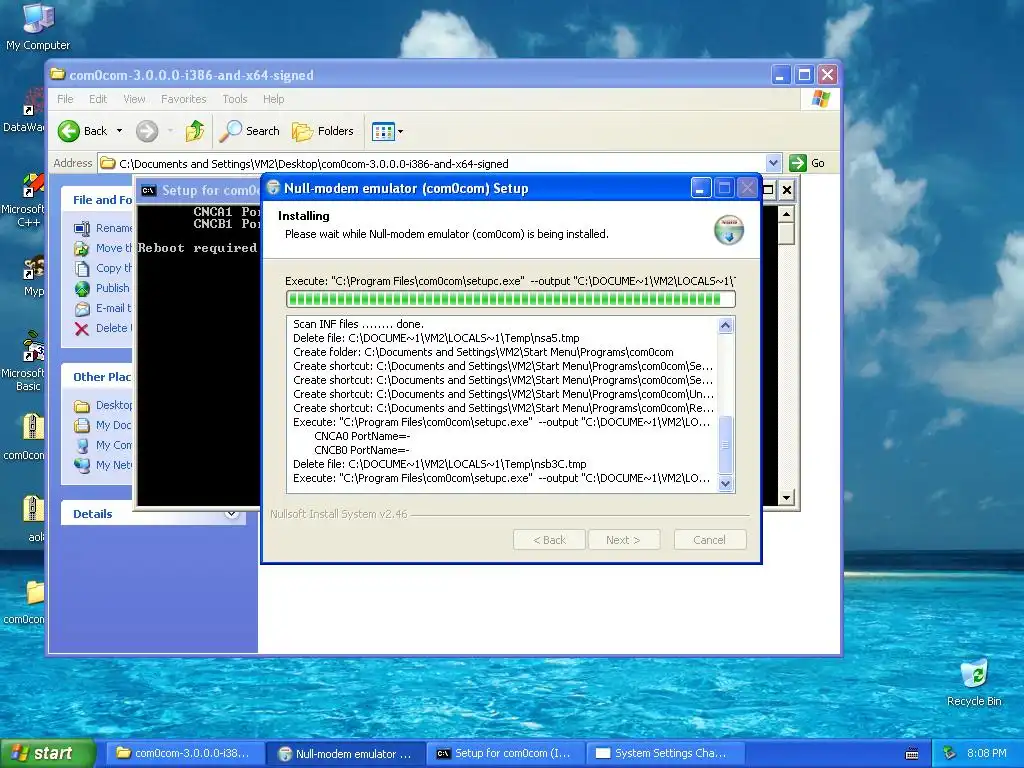The height and width of the screenshot is (768, 1024).
Task: Click the Start button
Action: (x=47, y=753)
